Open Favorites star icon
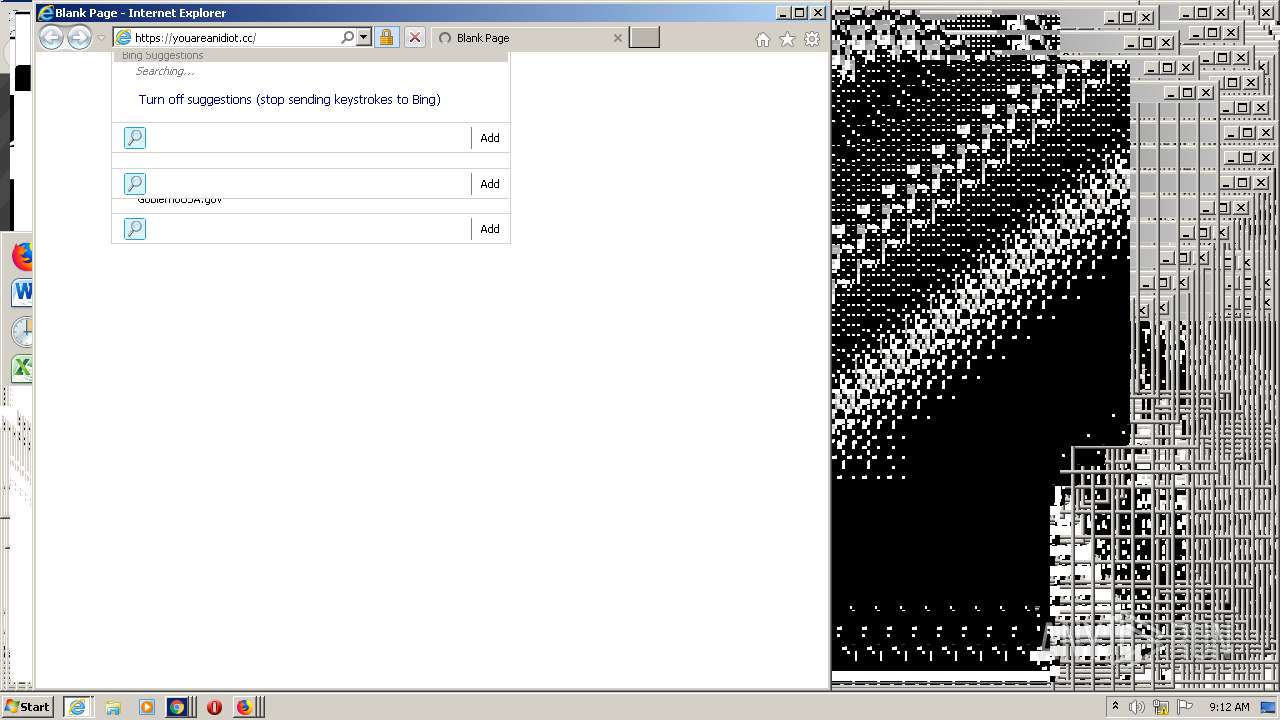Screen dimensions: 1280x720 pyautogui.click(x=787, y=39)
